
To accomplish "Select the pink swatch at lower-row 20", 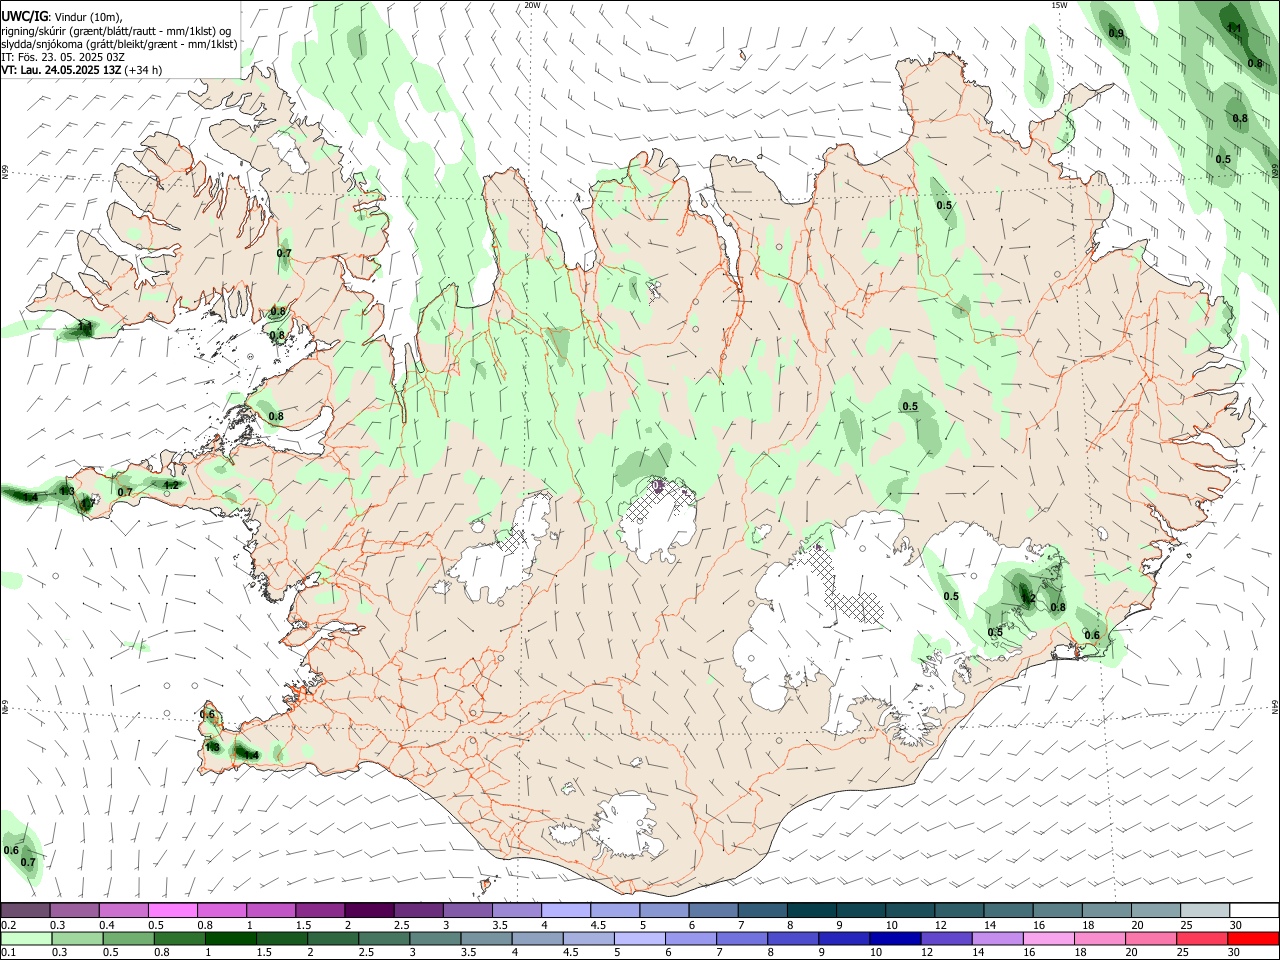I will point(1151,938).
